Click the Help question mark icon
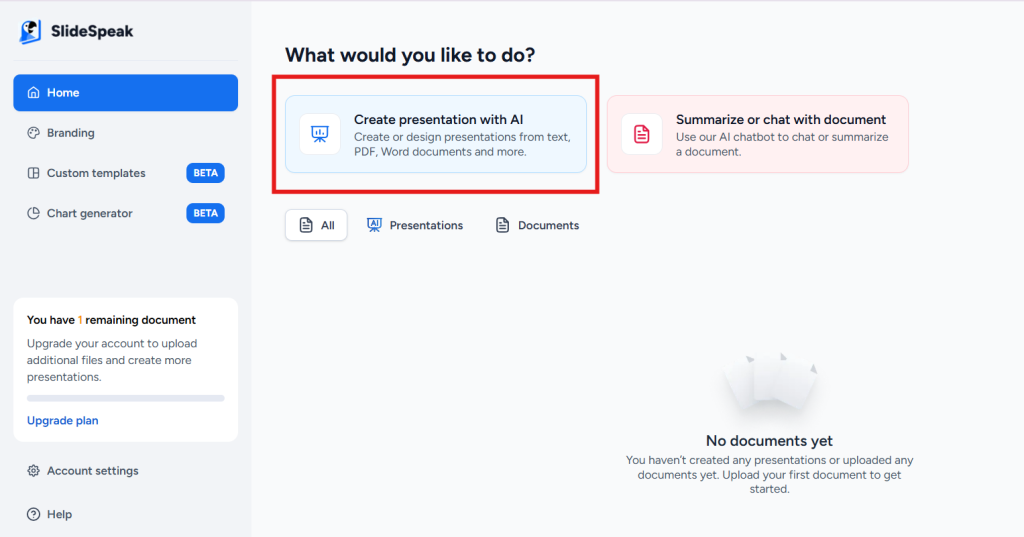 33,515
